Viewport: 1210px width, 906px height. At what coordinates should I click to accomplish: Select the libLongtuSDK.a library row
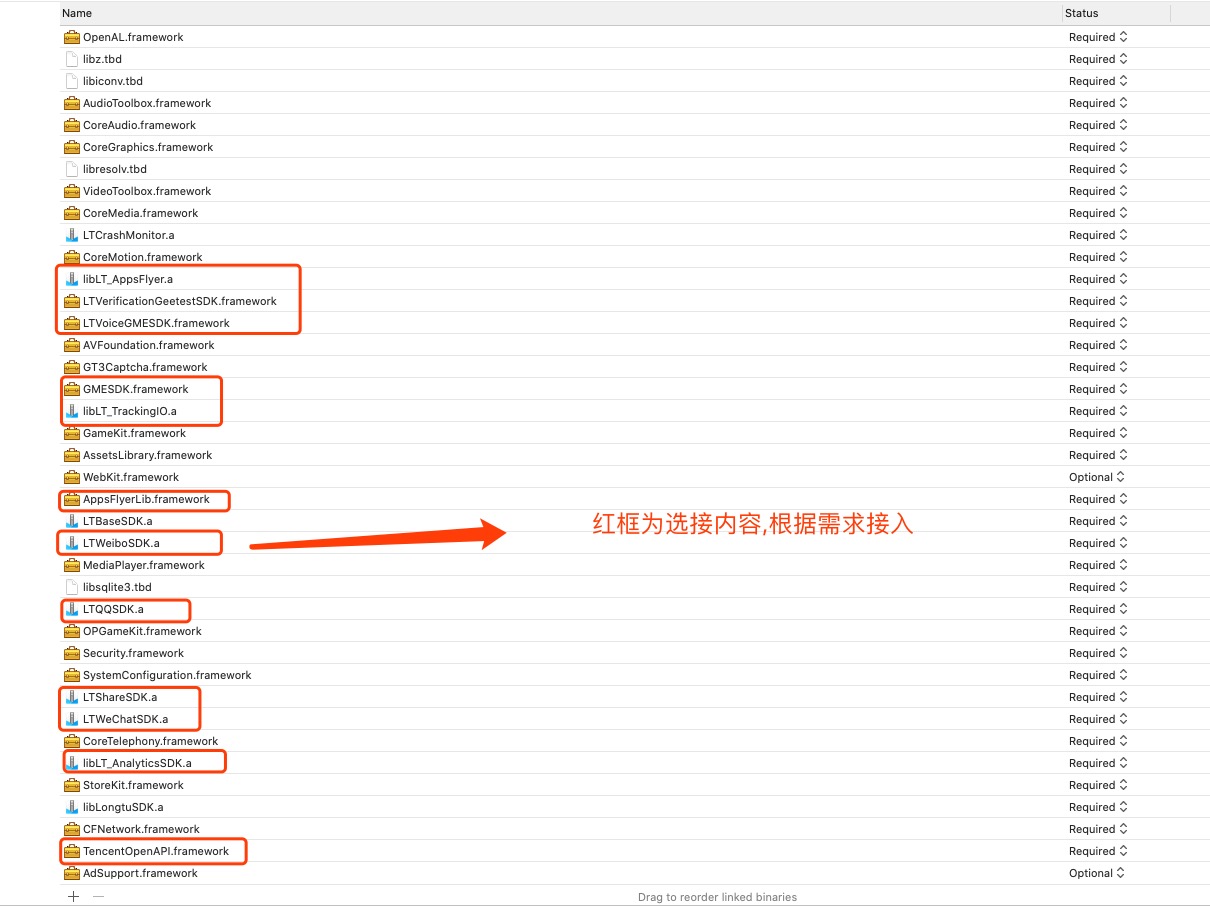click(123, 807)
